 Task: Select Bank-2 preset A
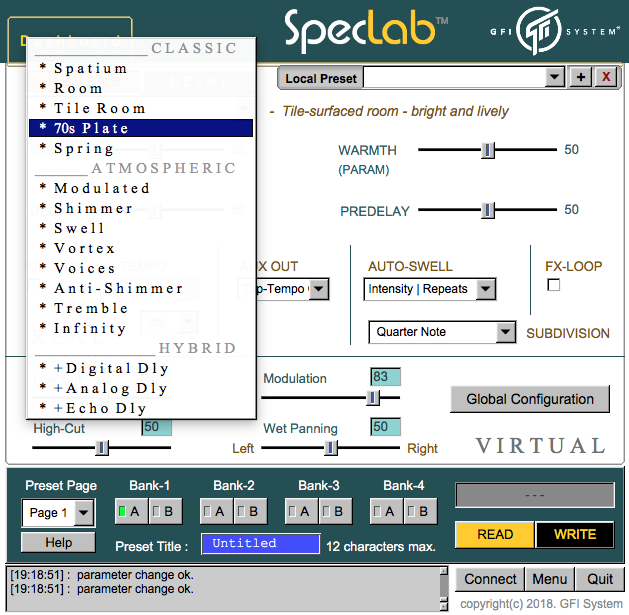[x=217, y=511]
